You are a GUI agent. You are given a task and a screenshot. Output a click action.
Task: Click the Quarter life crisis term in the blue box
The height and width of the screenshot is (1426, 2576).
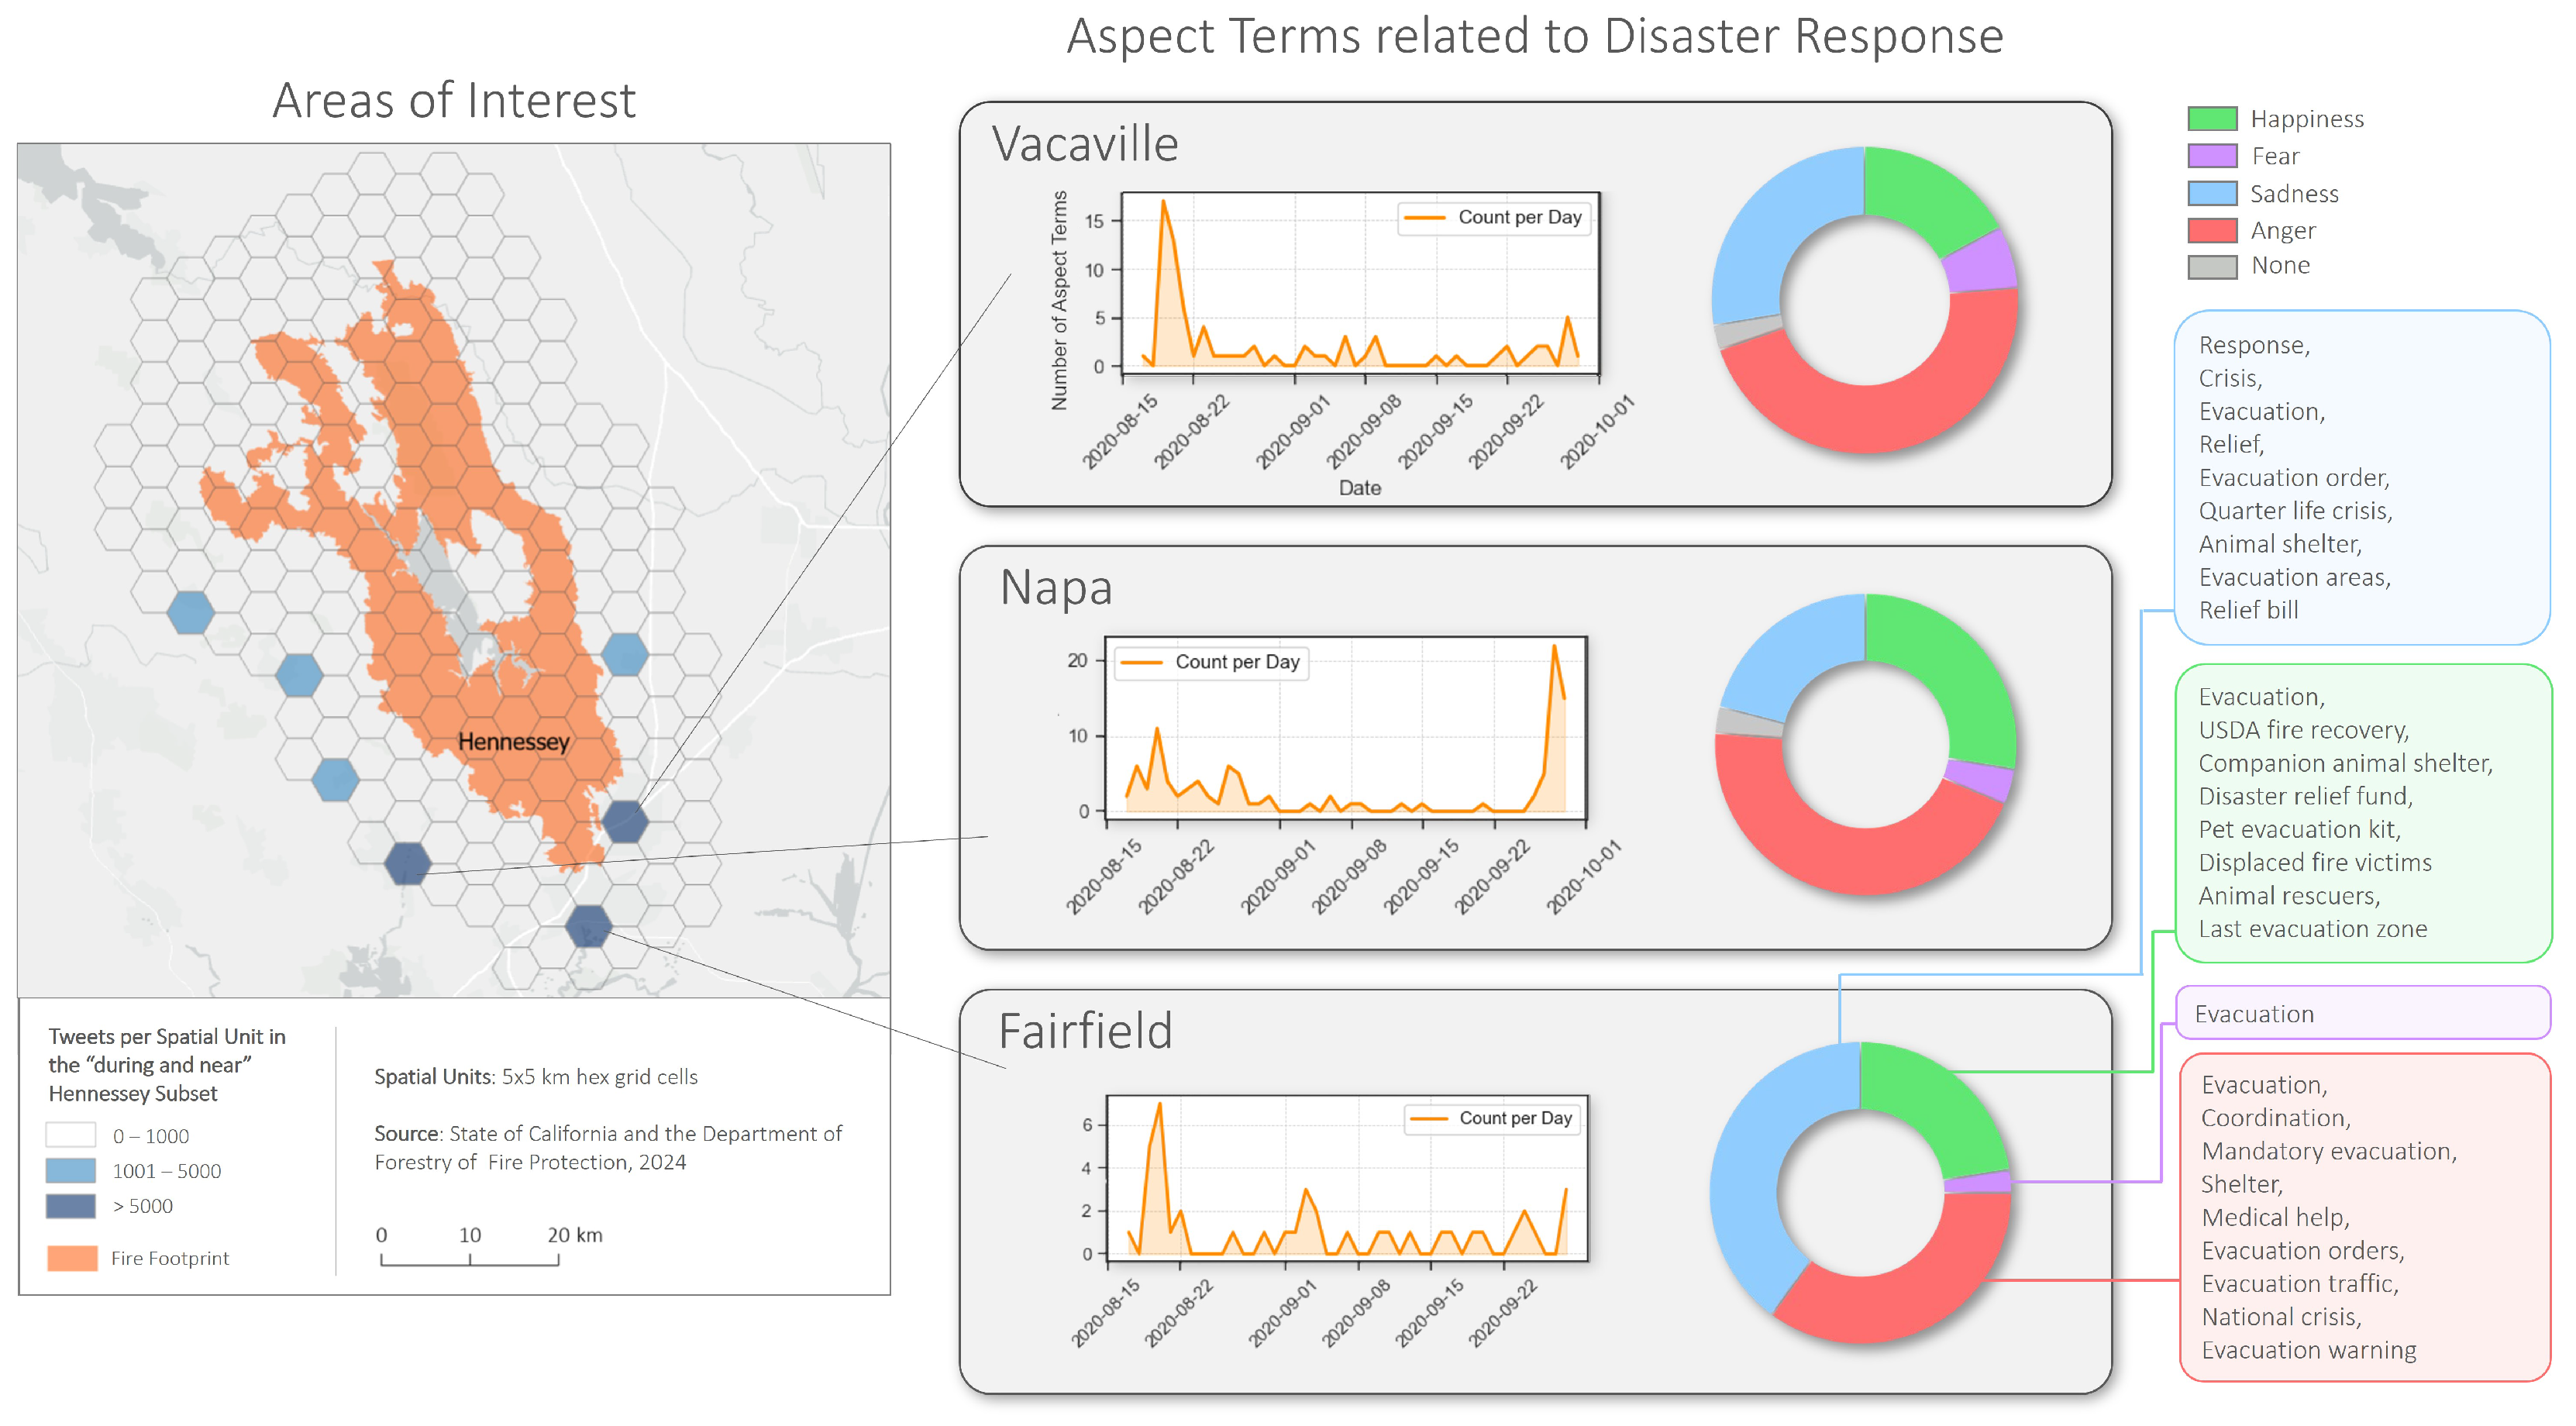(x=2294, y=510)
